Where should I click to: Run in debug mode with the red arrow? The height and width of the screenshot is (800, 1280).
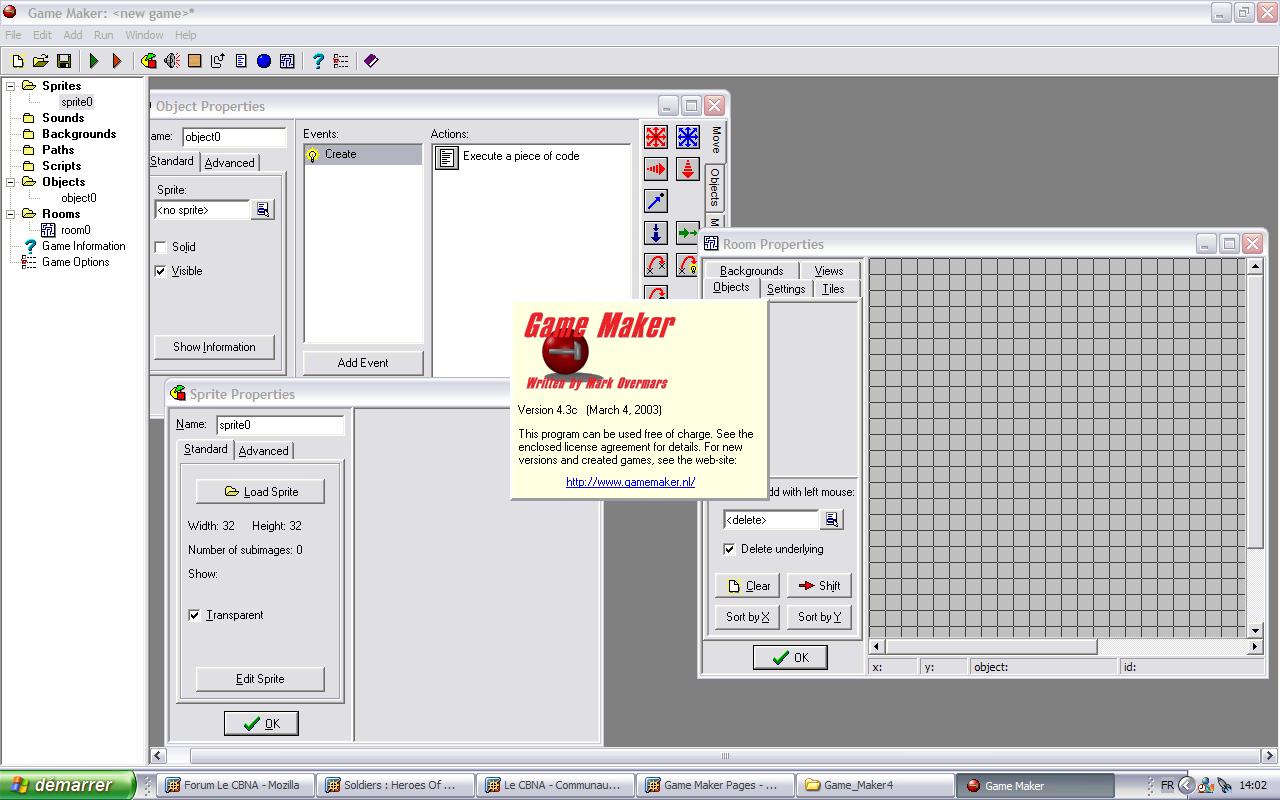tap(117, 61)
